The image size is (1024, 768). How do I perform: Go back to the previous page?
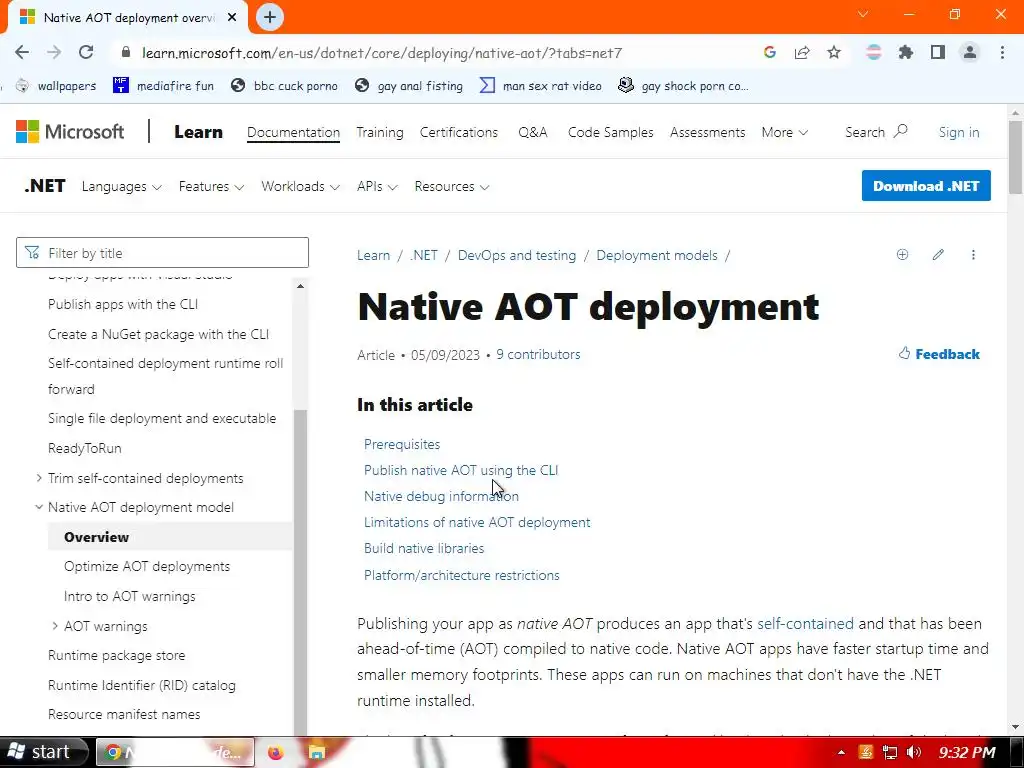[x=22, y=53]
